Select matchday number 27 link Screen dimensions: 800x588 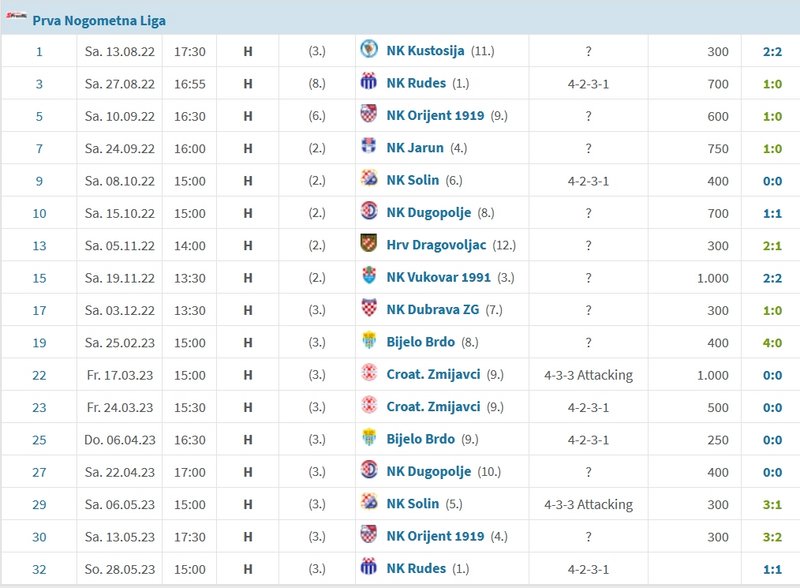(x=39, y=472)
